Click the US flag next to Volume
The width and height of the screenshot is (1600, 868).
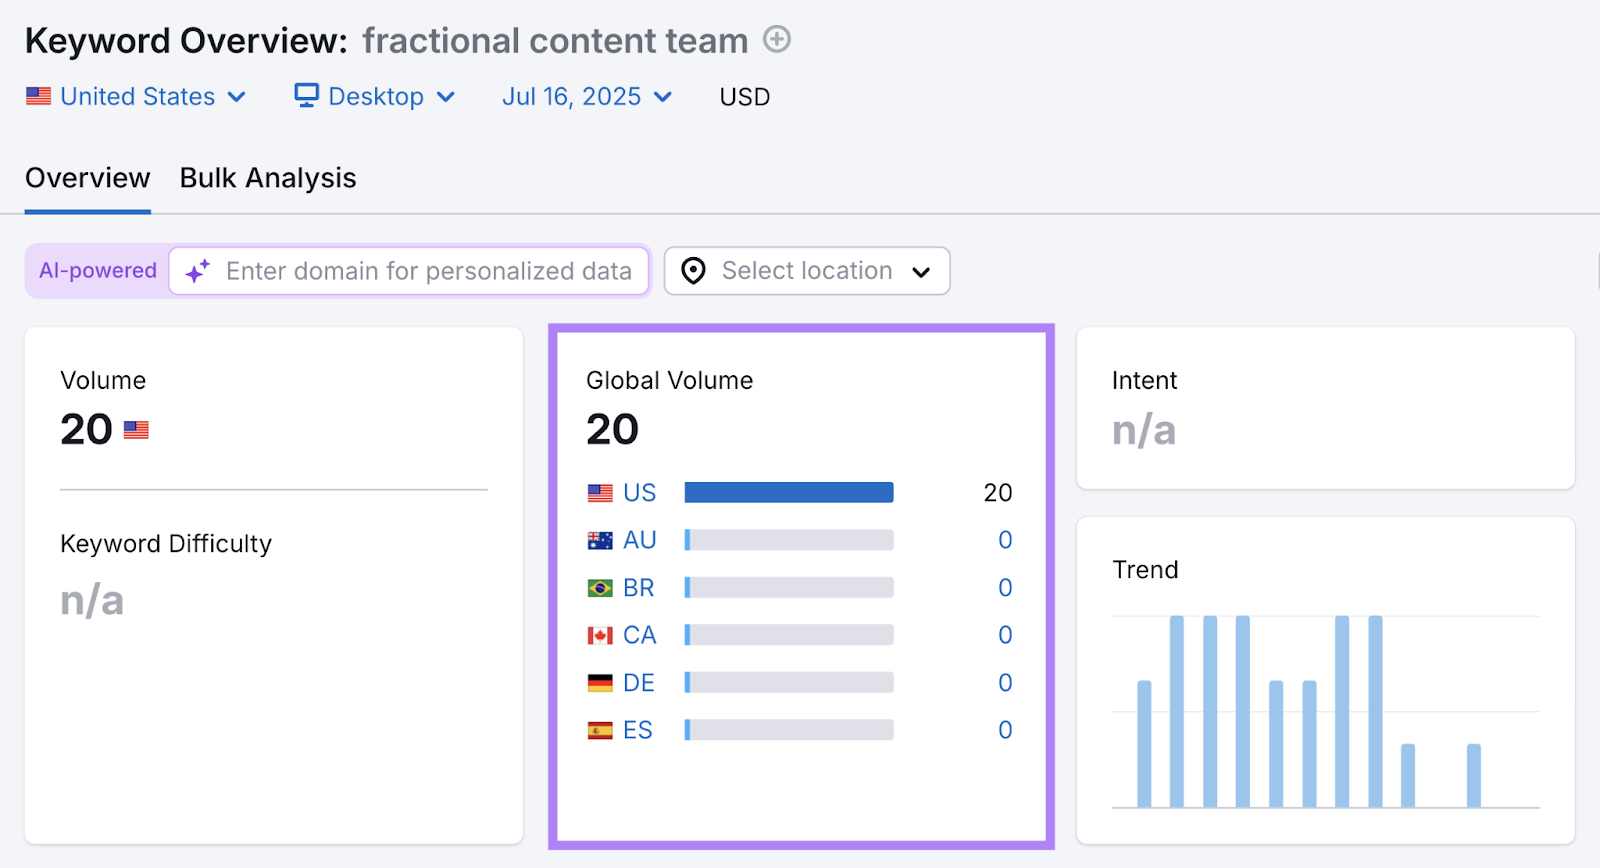point(136,430)
